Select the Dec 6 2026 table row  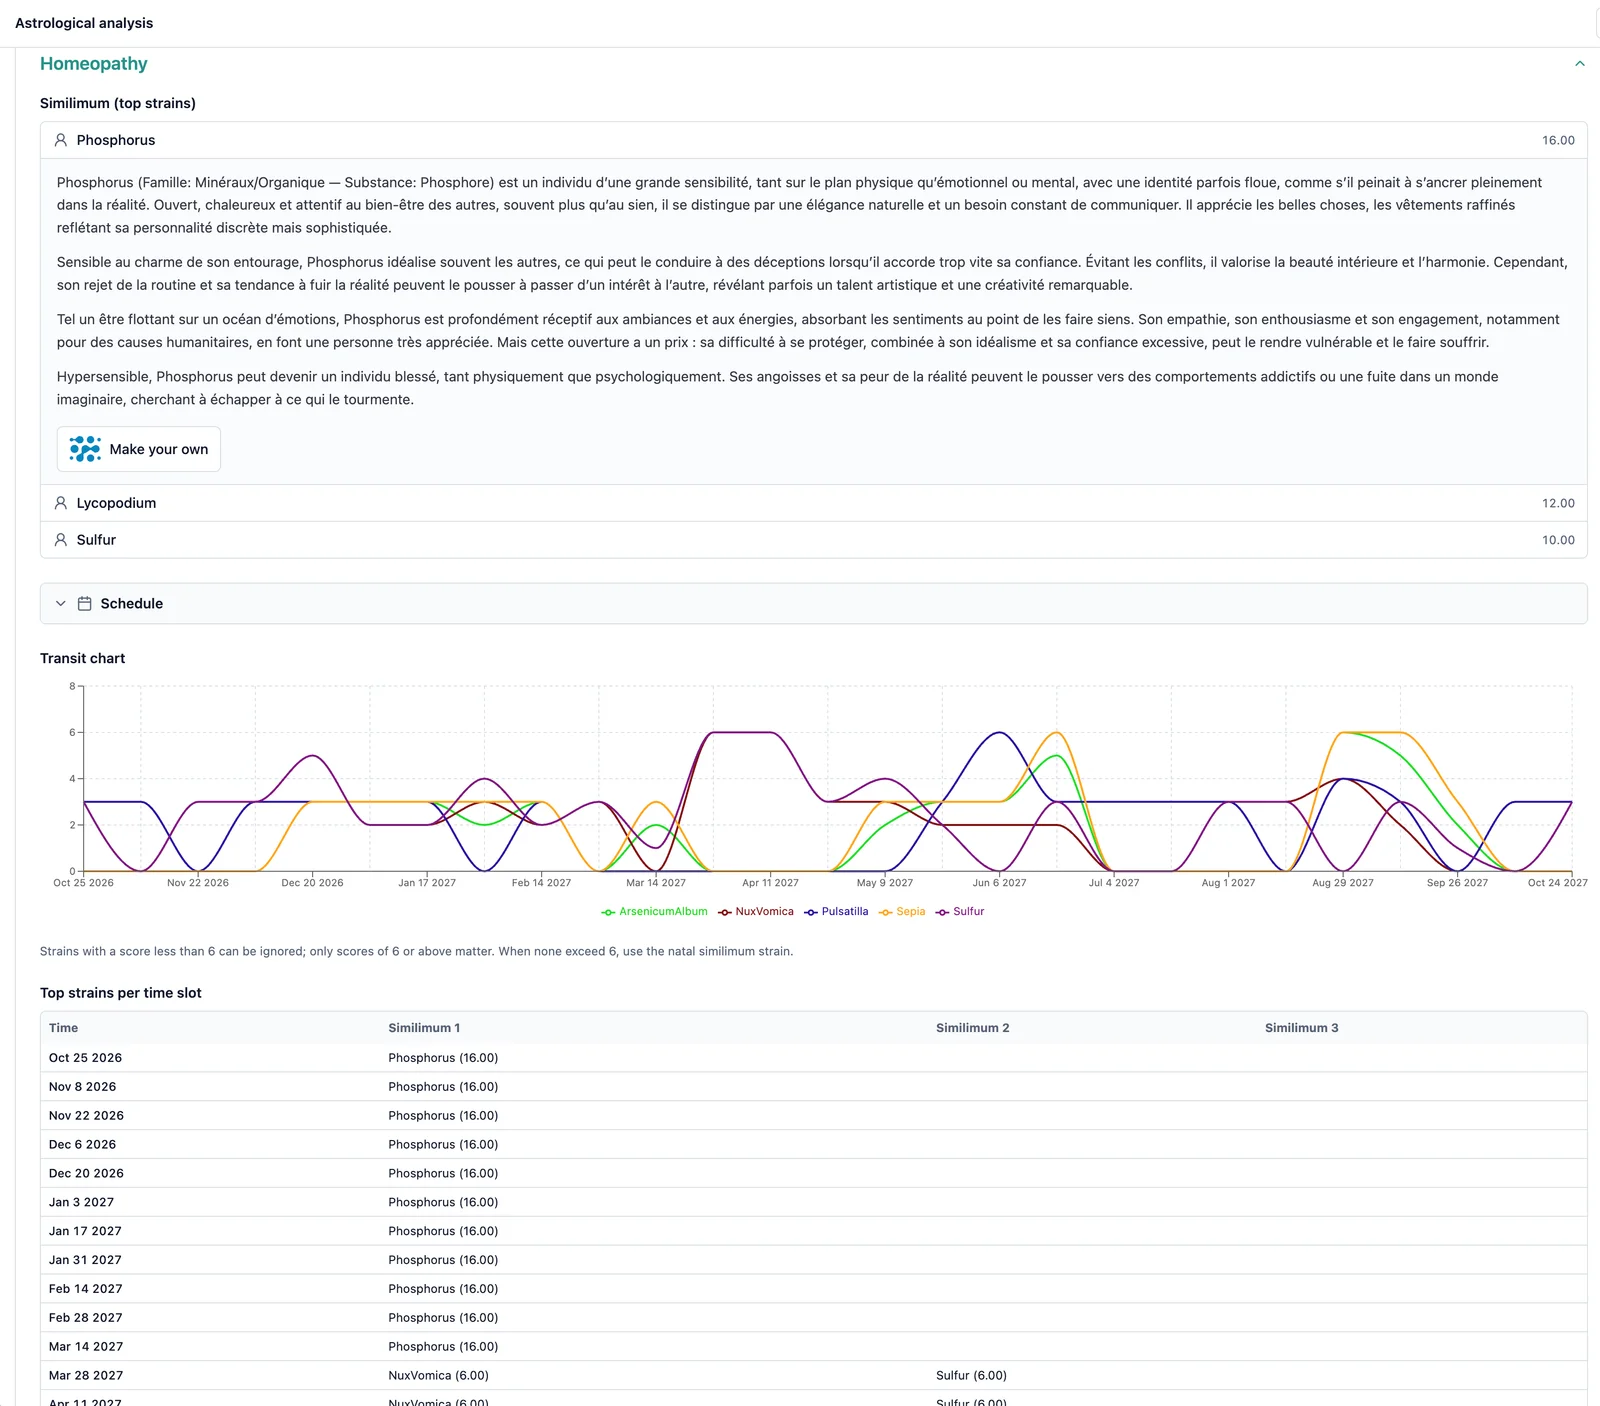pos(814,1145)
